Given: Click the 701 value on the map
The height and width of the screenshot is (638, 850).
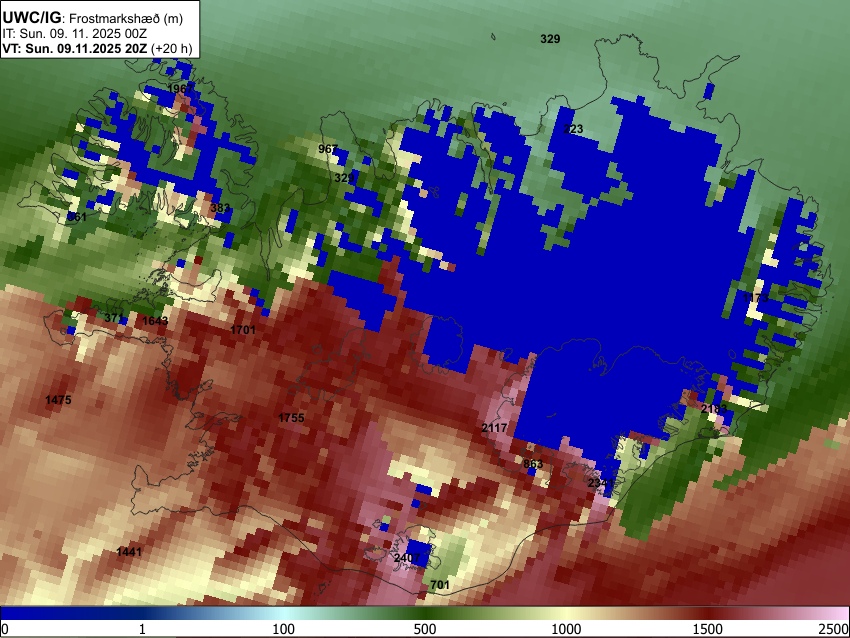Looking at the screenshot, I should pos(440,584).
